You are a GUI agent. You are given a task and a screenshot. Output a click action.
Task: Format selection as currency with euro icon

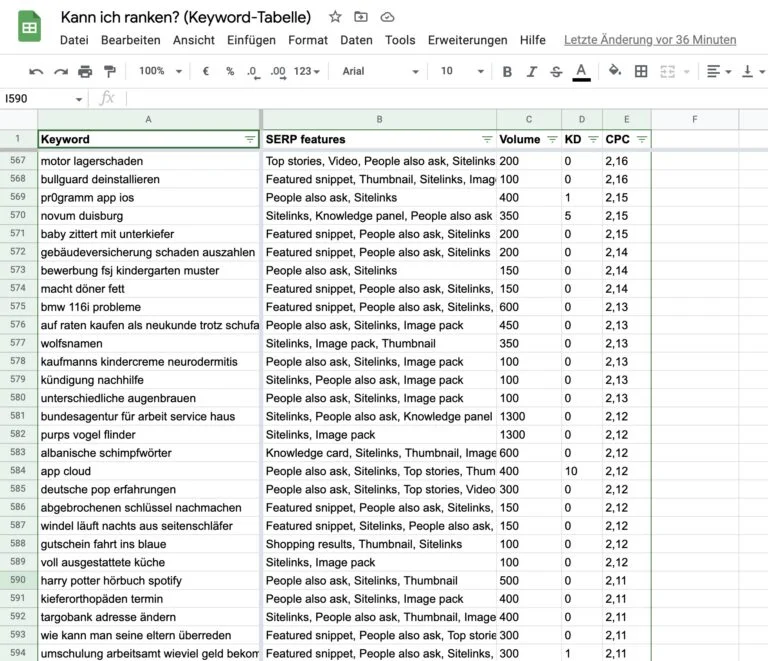206,72
